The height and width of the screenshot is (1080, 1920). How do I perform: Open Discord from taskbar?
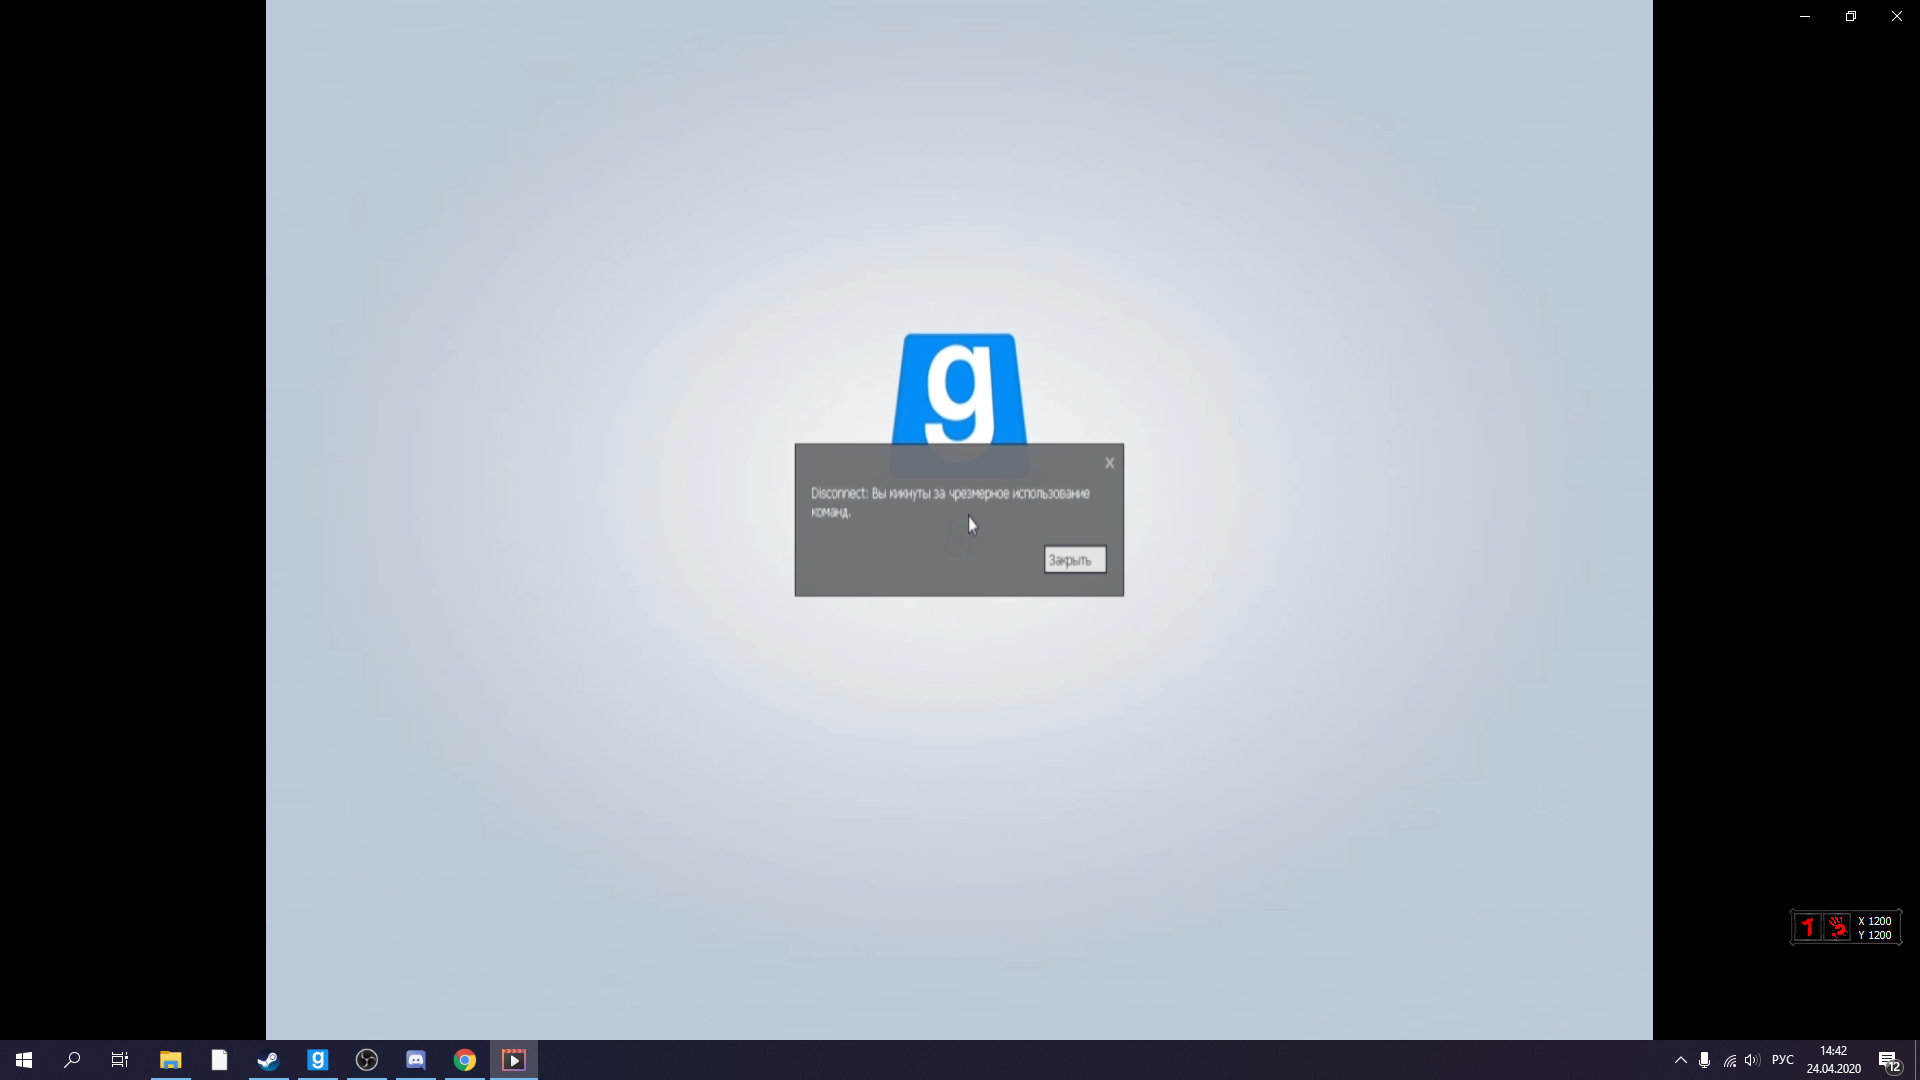click(x=415, y=1060)
